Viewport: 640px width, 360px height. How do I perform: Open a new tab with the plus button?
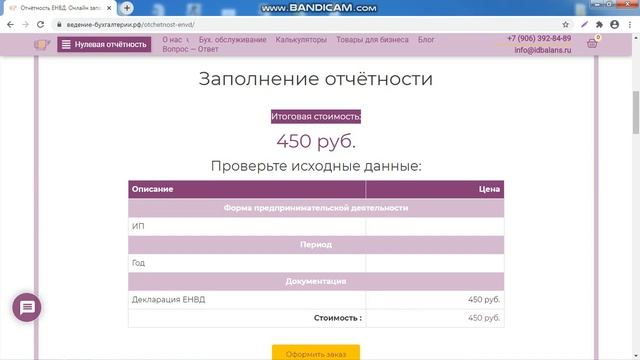127,8
